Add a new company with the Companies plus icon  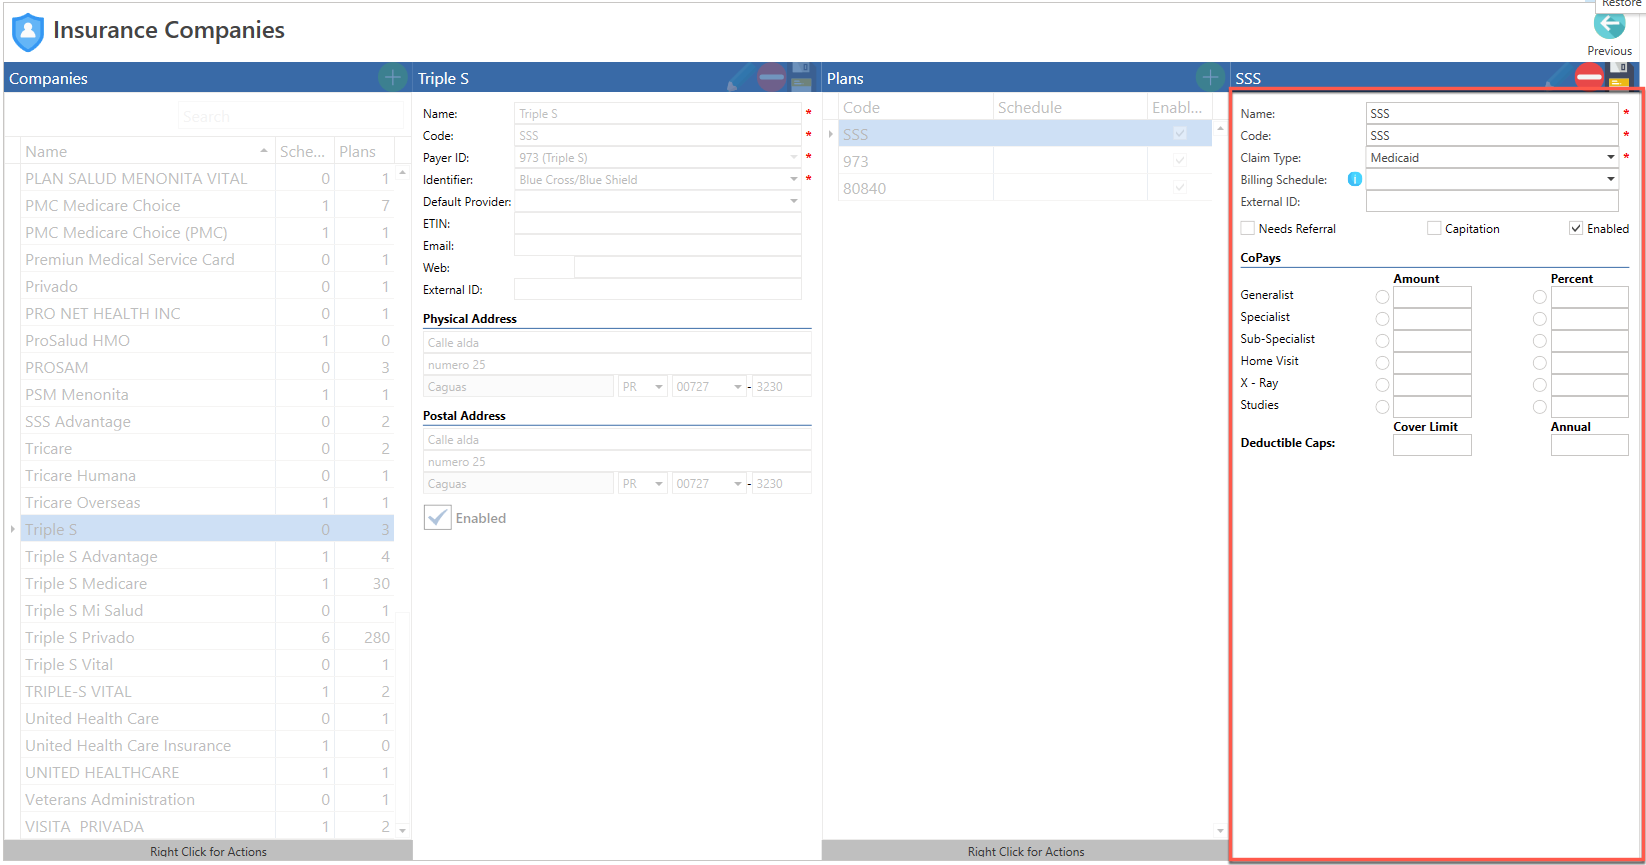393,77
